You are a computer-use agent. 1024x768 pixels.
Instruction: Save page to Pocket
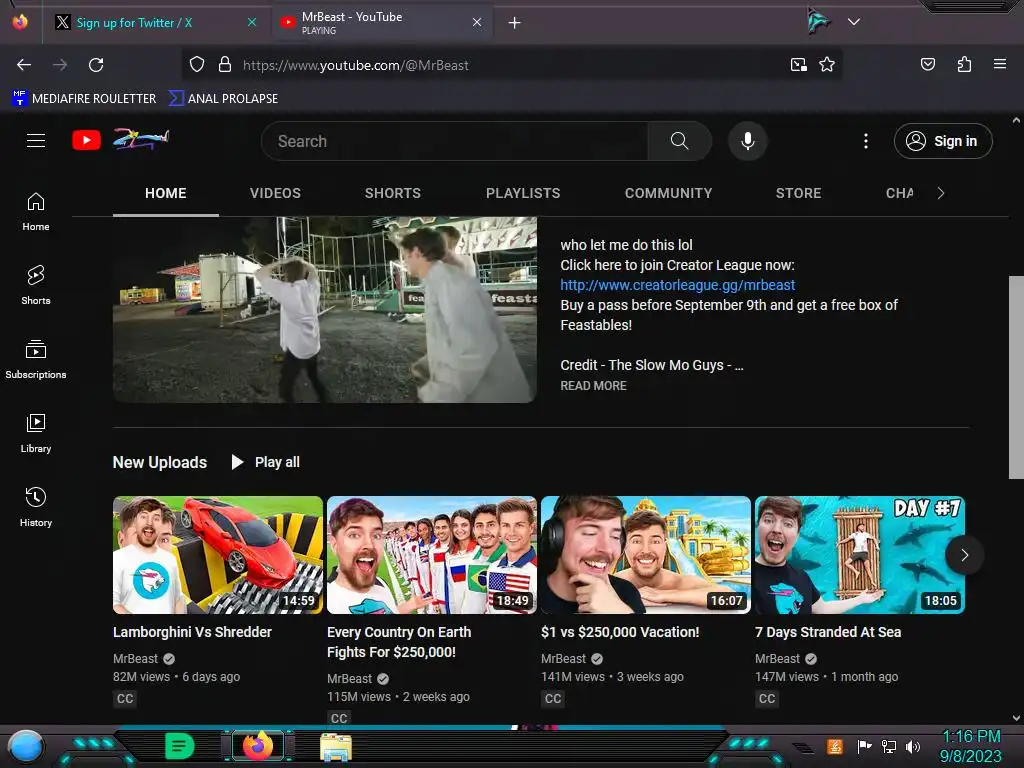928,64
